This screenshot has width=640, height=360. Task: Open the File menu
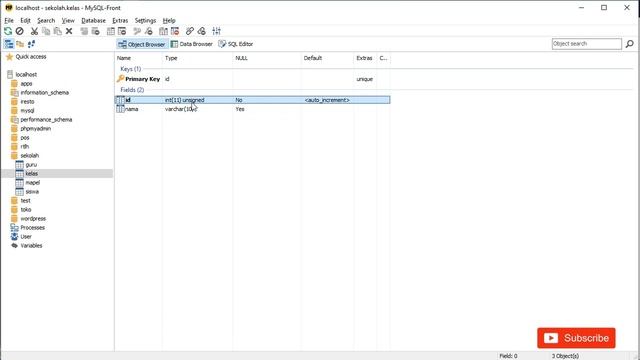[9, 20]
